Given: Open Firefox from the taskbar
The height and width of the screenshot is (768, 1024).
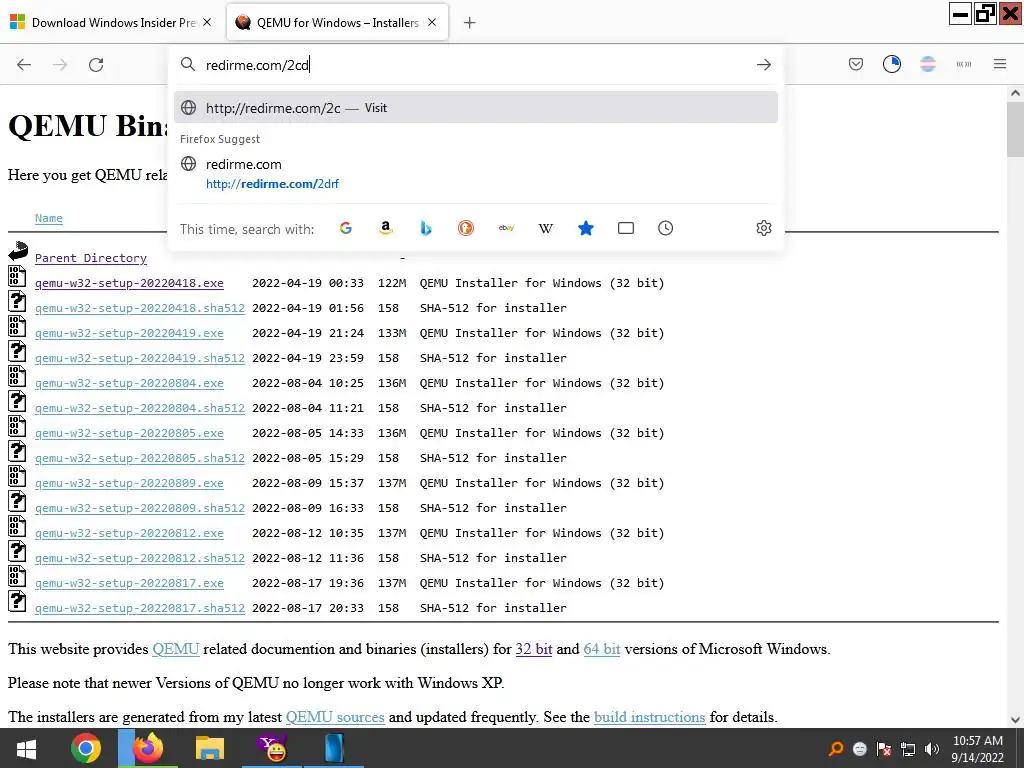Looking at the screenshot, I should click(x=148, y=748).
